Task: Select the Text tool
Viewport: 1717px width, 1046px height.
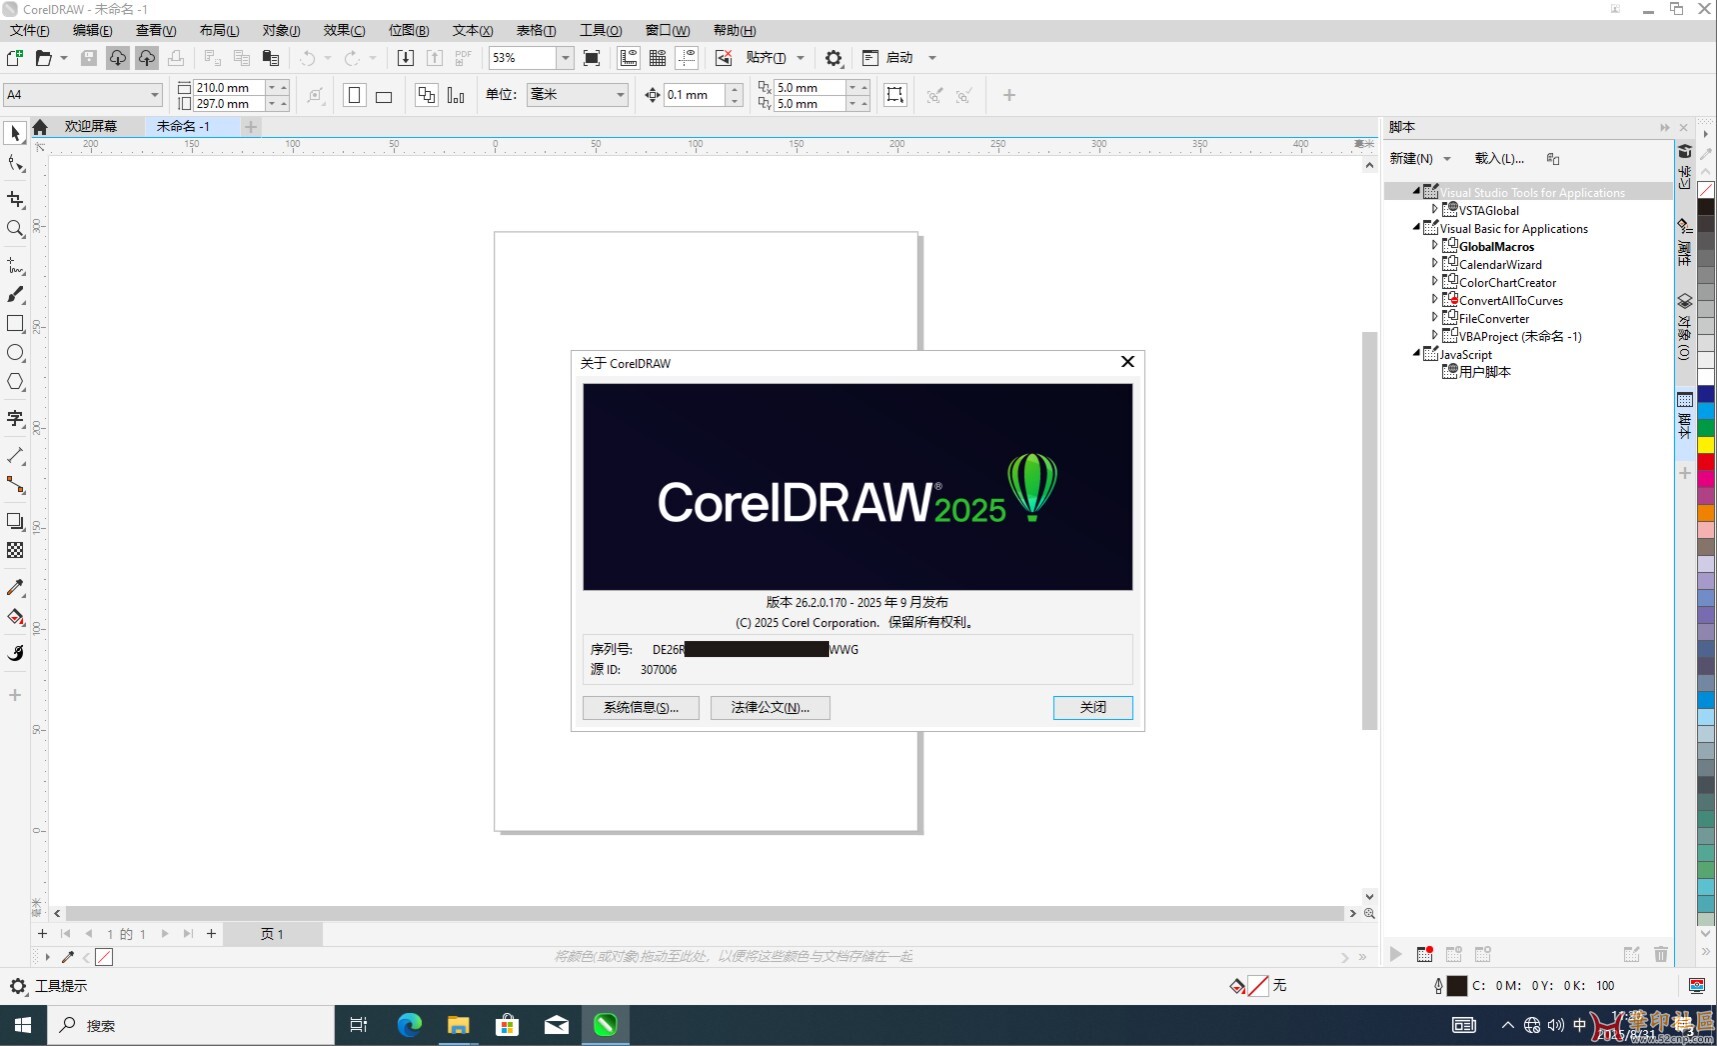Action: 15,419
